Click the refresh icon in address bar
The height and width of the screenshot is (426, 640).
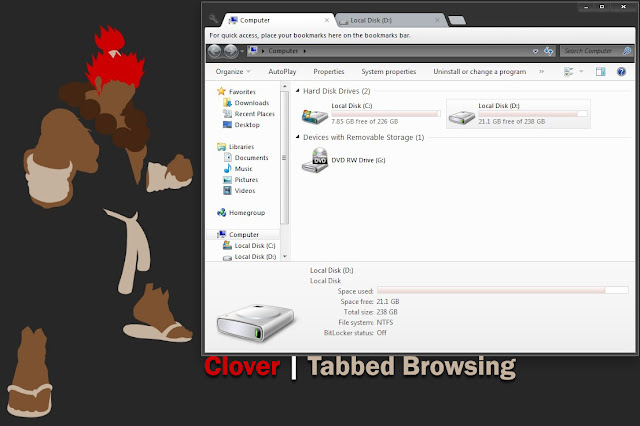click(x=549, y=51)
